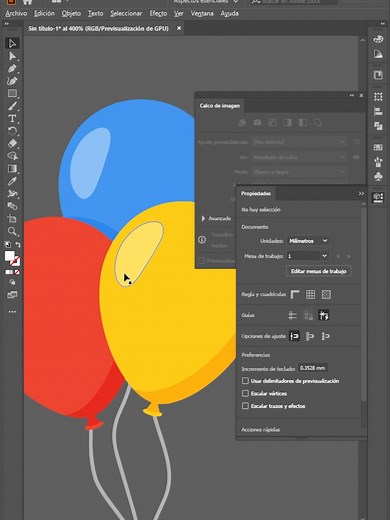Open the Ver menu
The image size is (390, 520).
tap(179, 14)
